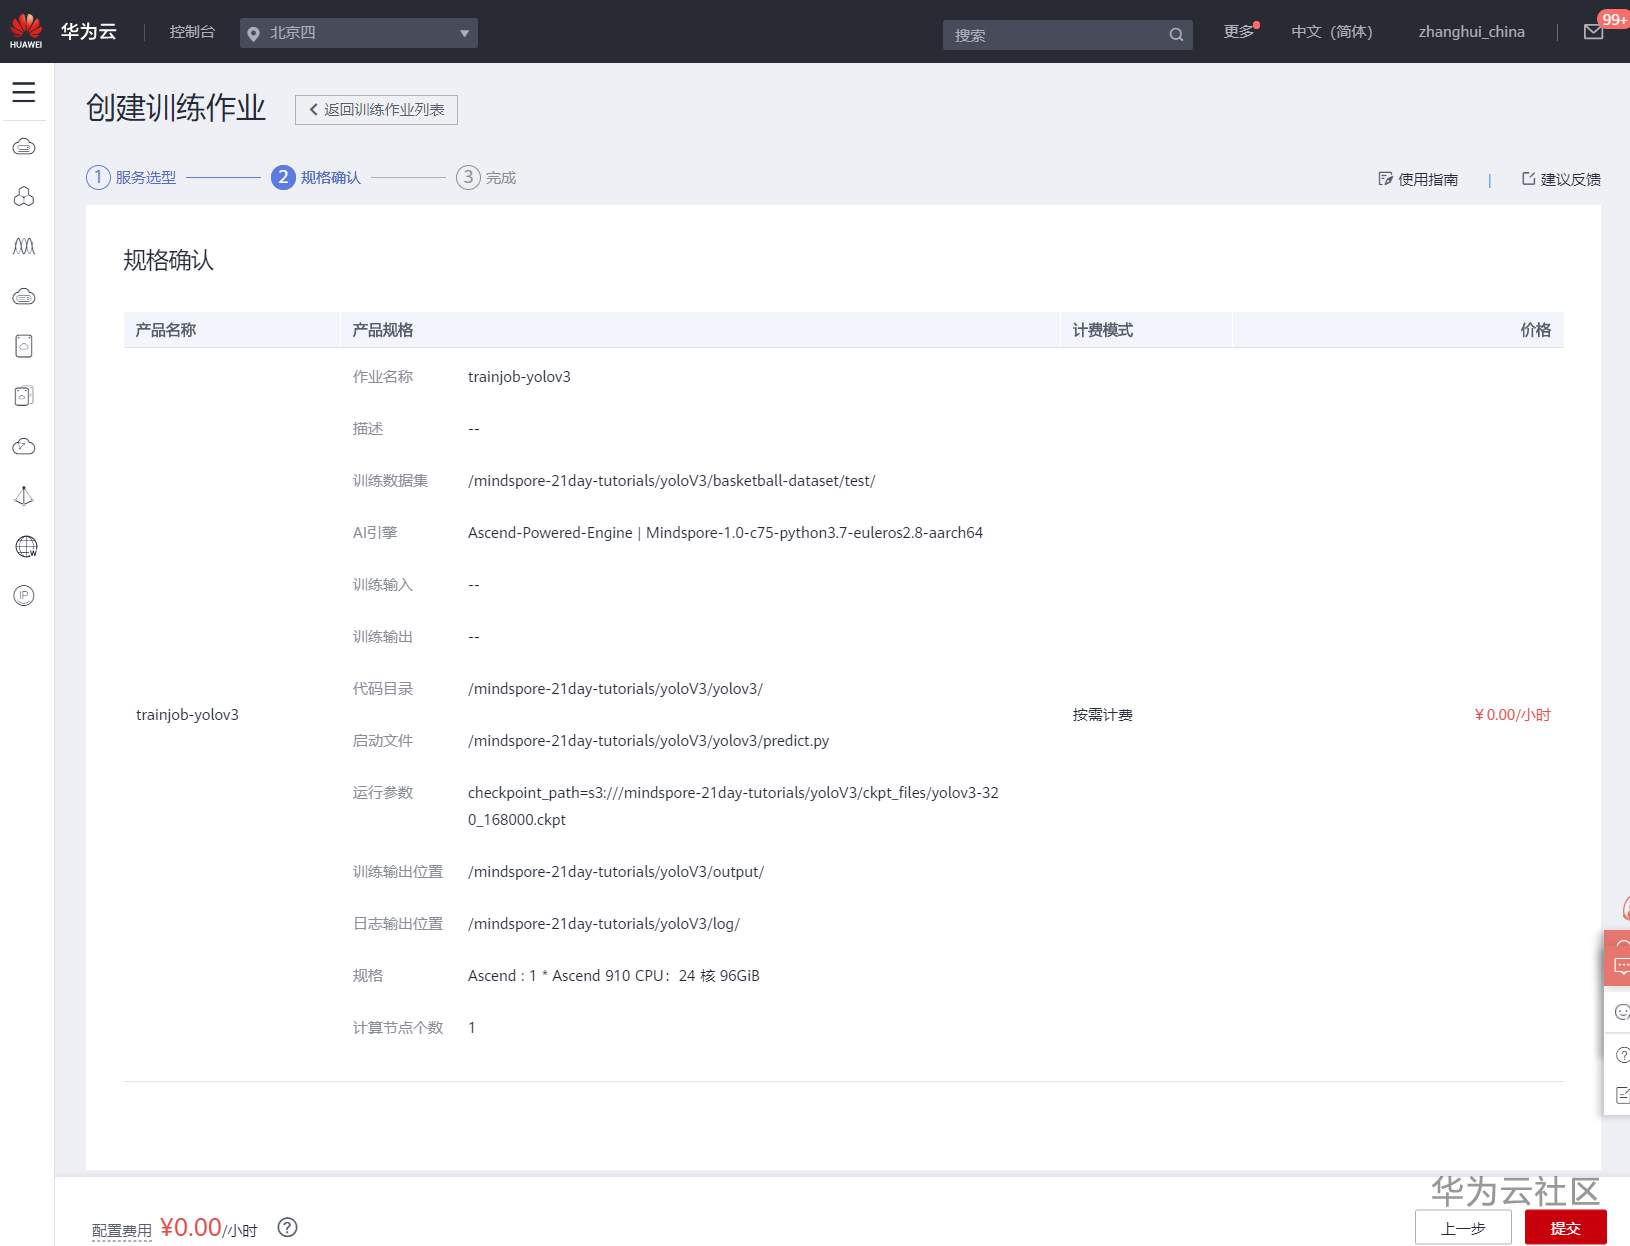Click the 训练输入 label
1630x1246 pixels.
pyautogui.click(x=383, y=585)
